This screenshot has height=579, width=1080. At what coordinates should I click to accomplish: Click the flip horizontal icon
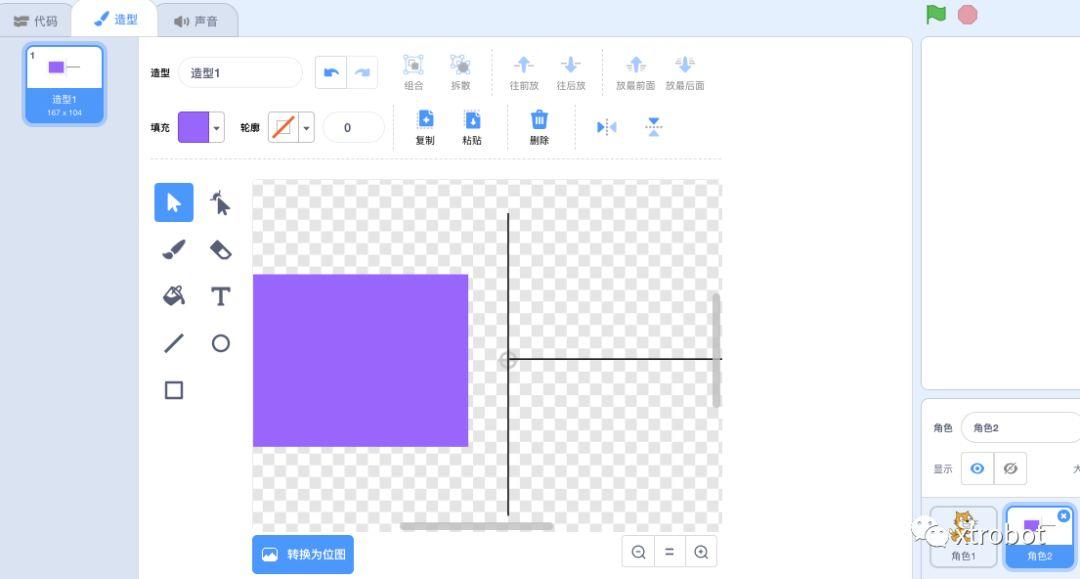(606, 127)
